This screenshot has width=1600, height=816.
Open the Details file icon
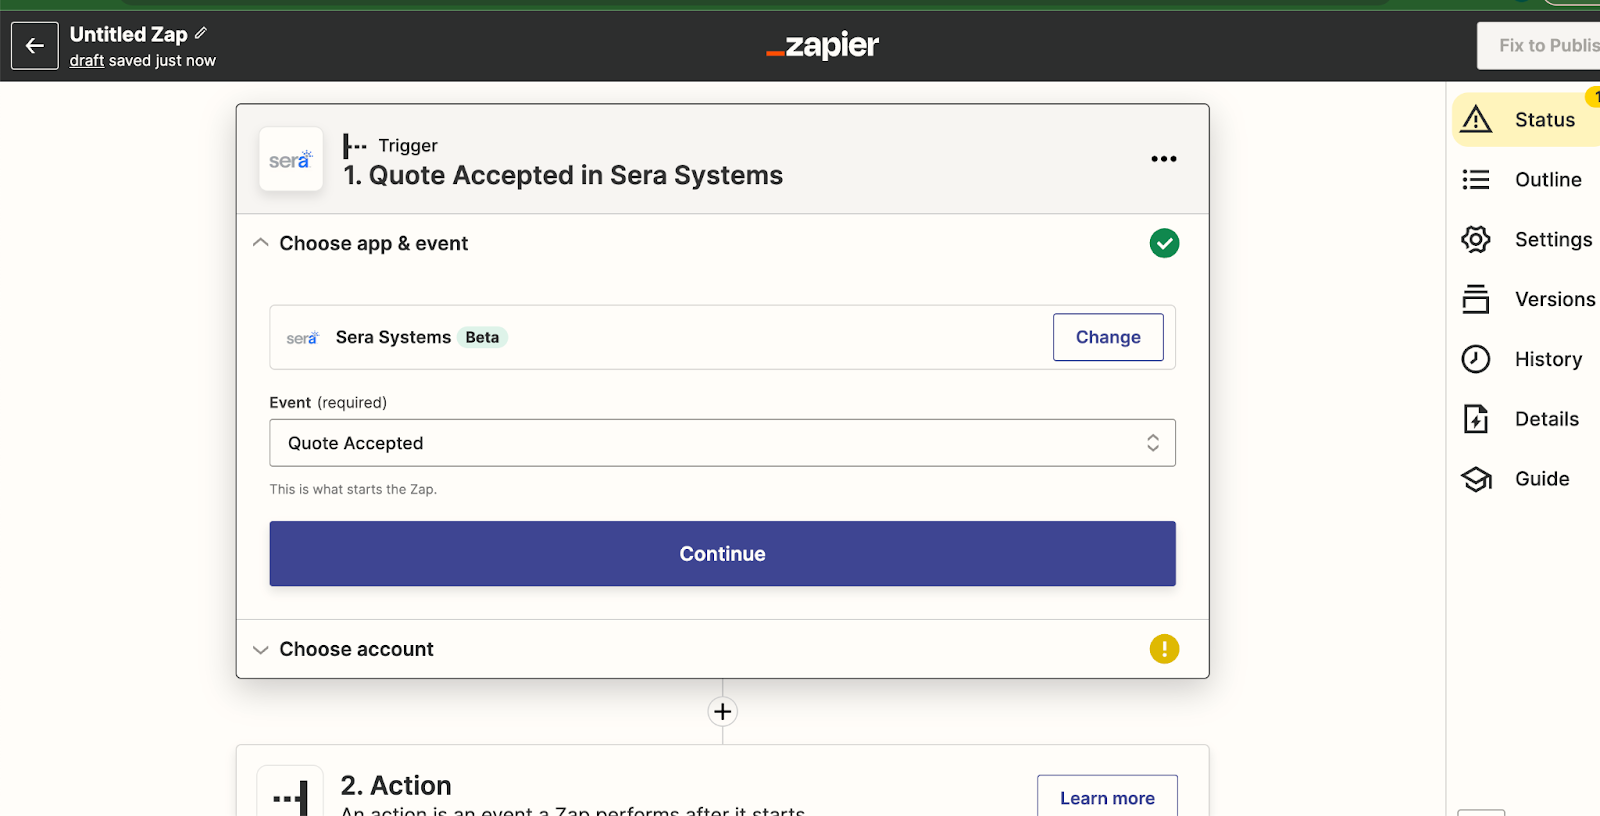pyautogui.click(x=1476, y=419)
